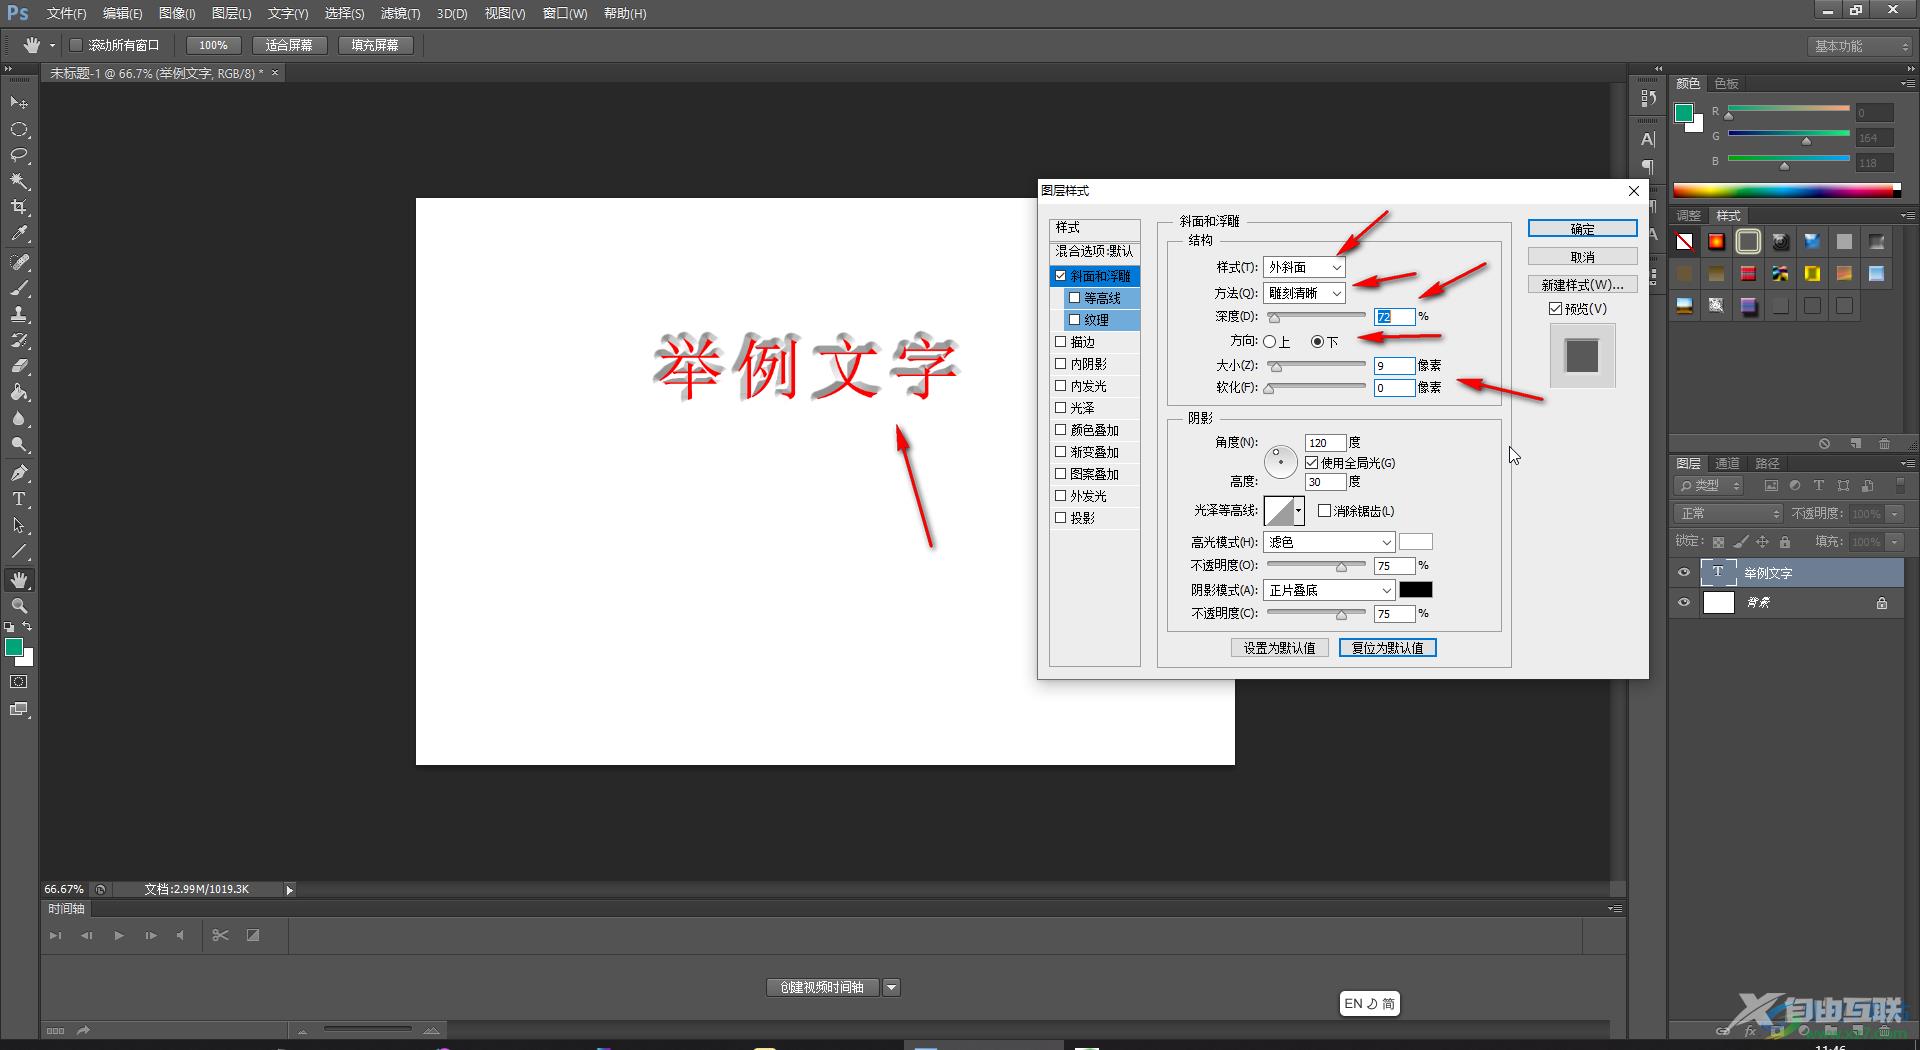Viewport: 1920px width, 1050px height.
Task: Select the Brush tool
Action: 19,288
